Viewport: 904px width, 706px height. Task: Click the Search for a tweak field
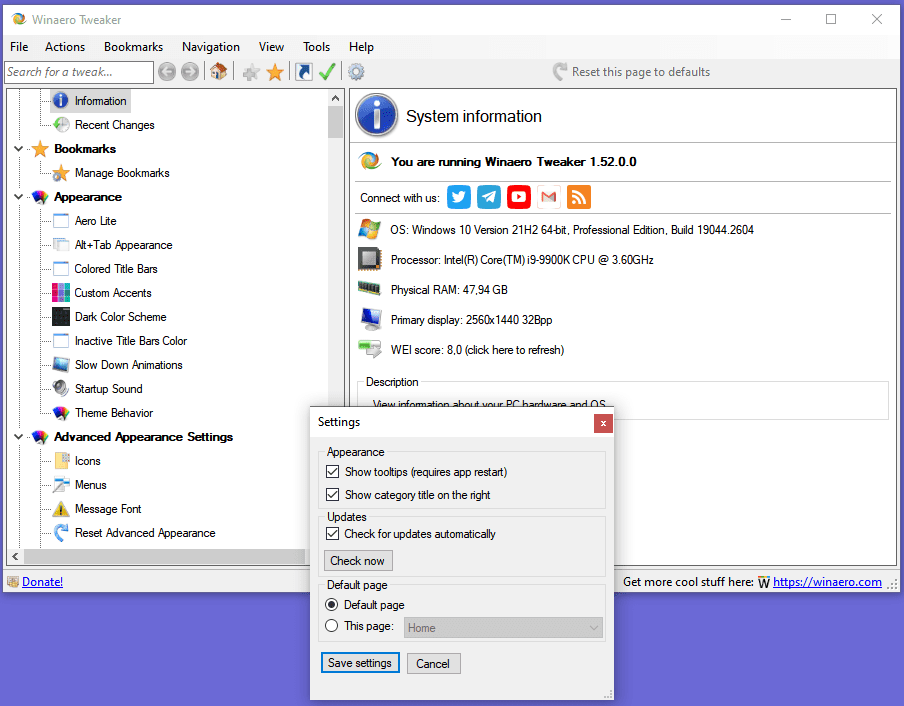[x=79, y=72]
